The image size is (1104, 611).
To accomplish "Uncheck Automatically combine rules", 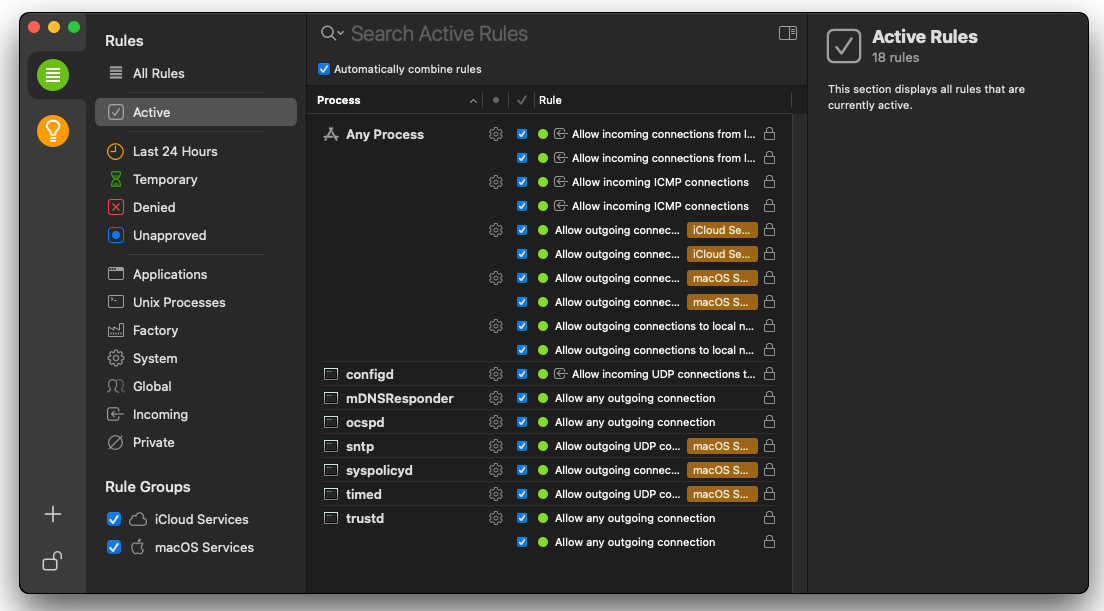I will [x=324, y=69].
